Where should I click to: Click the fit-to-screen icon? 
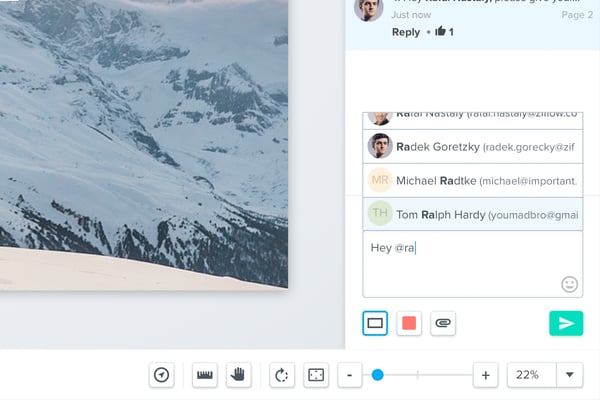tap(316, 375)
